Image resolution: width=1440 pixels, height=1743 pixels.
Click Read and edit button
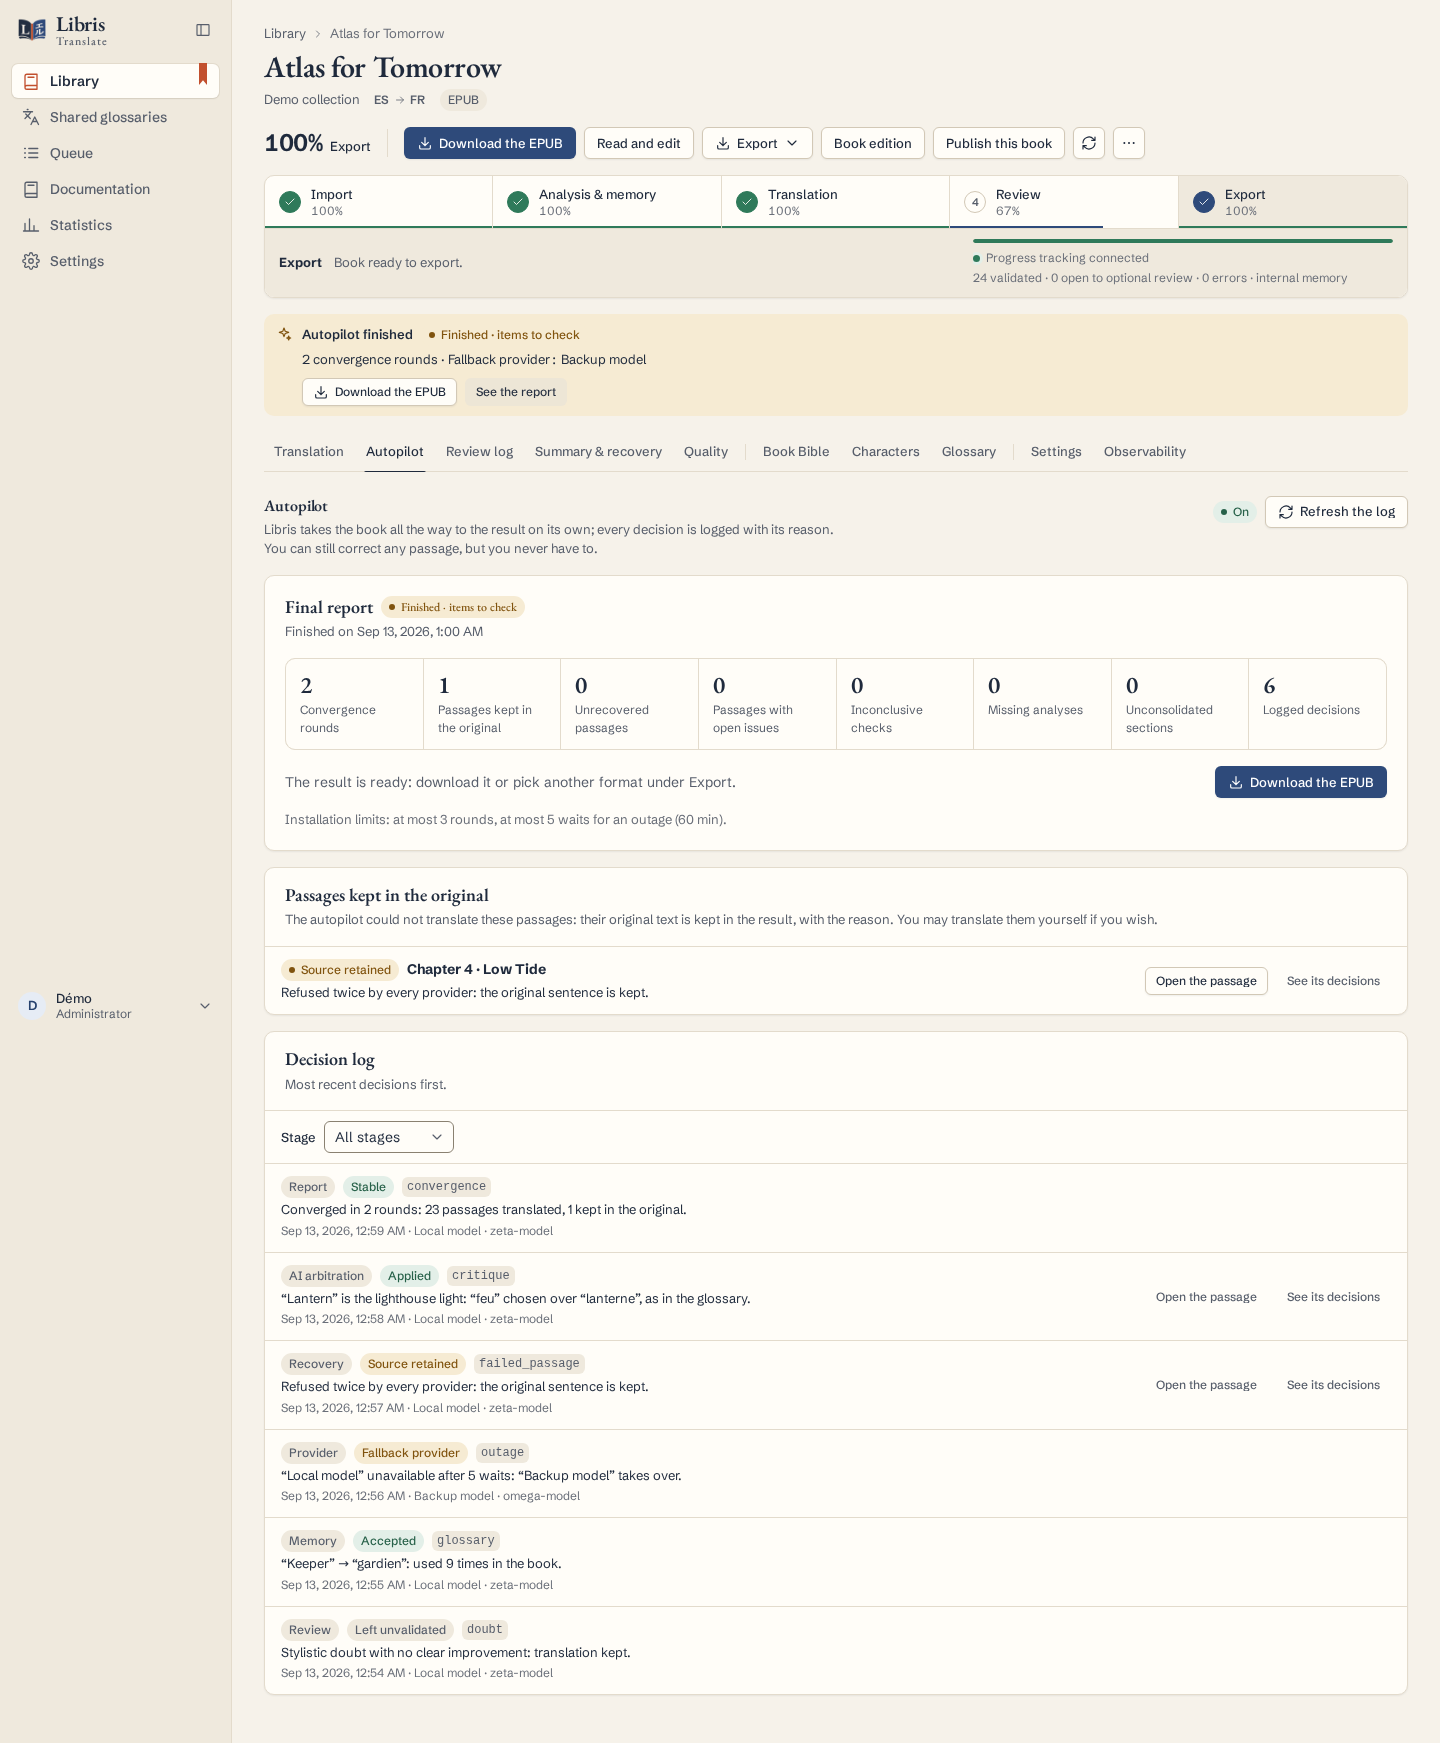[638, 143]
